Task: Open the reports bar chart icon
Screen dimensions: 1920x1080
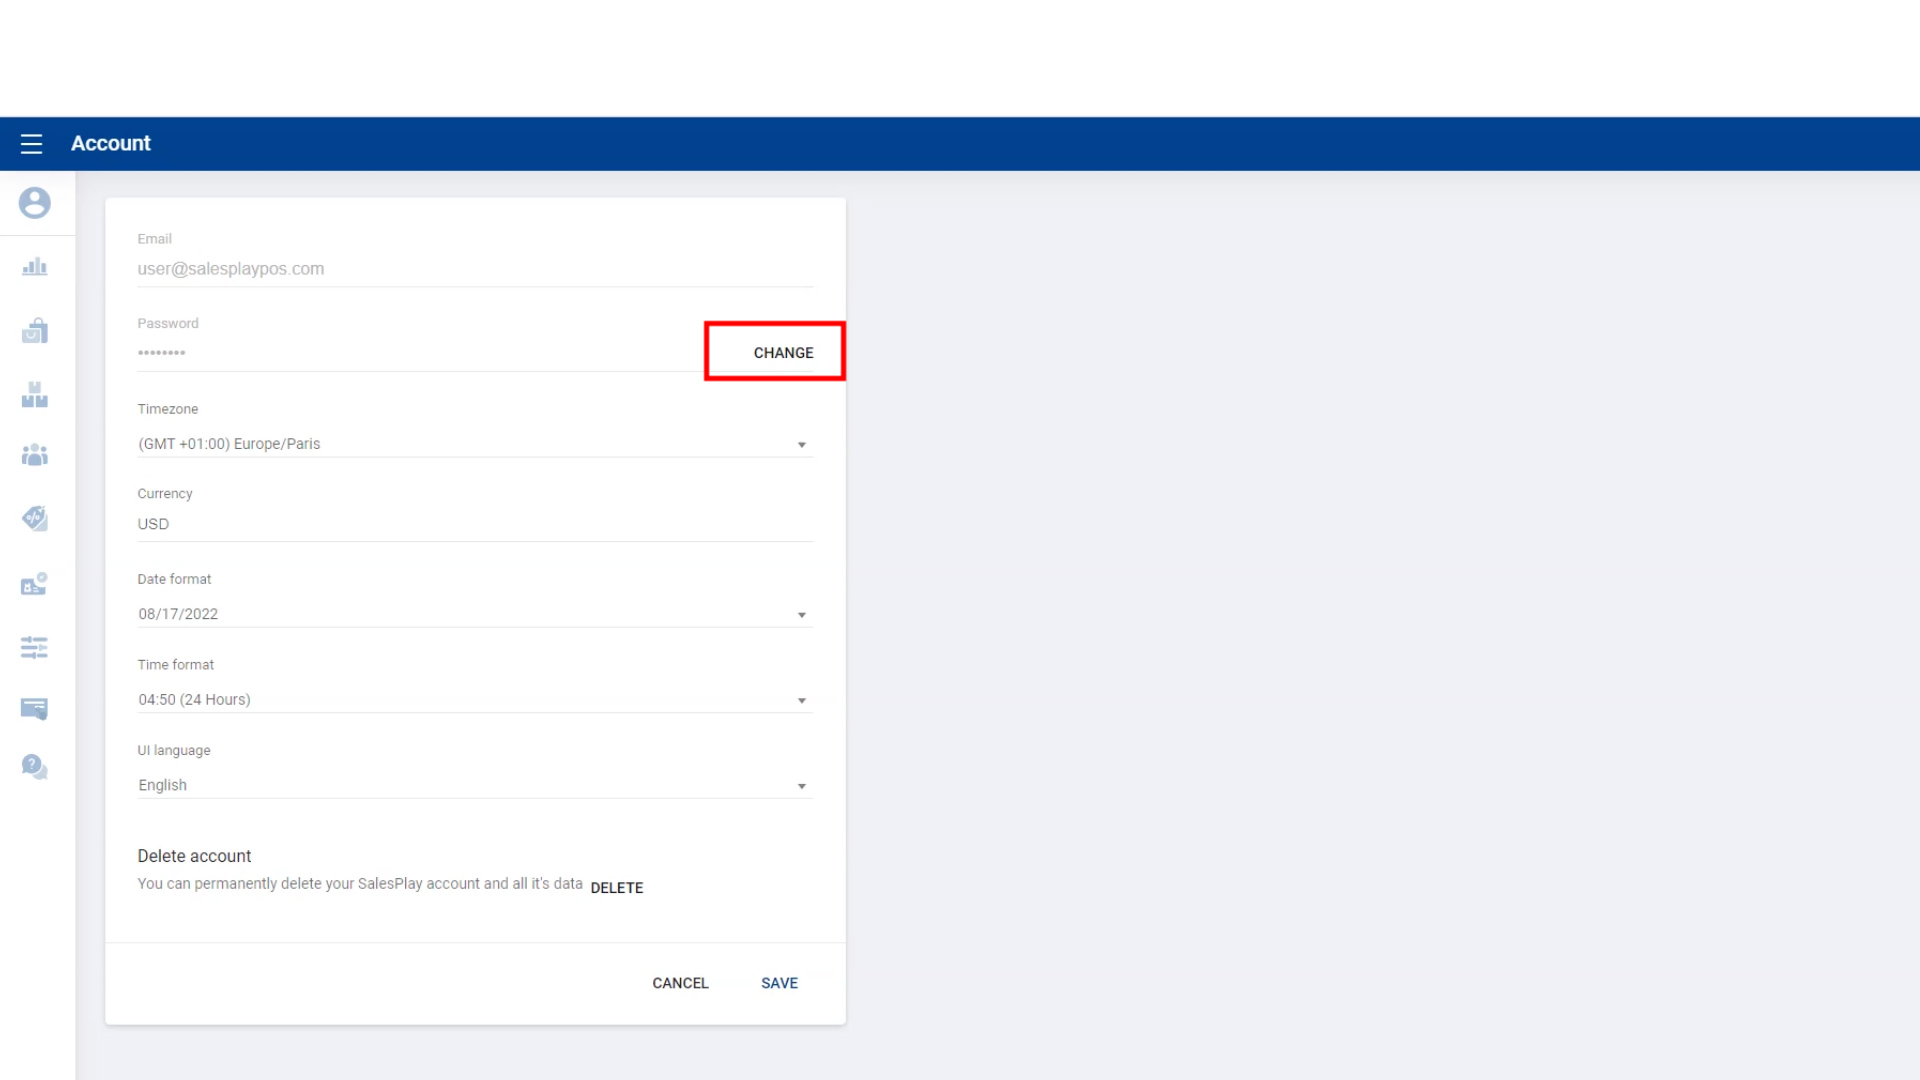Action: pyautogui.click(x=35, y=267)
